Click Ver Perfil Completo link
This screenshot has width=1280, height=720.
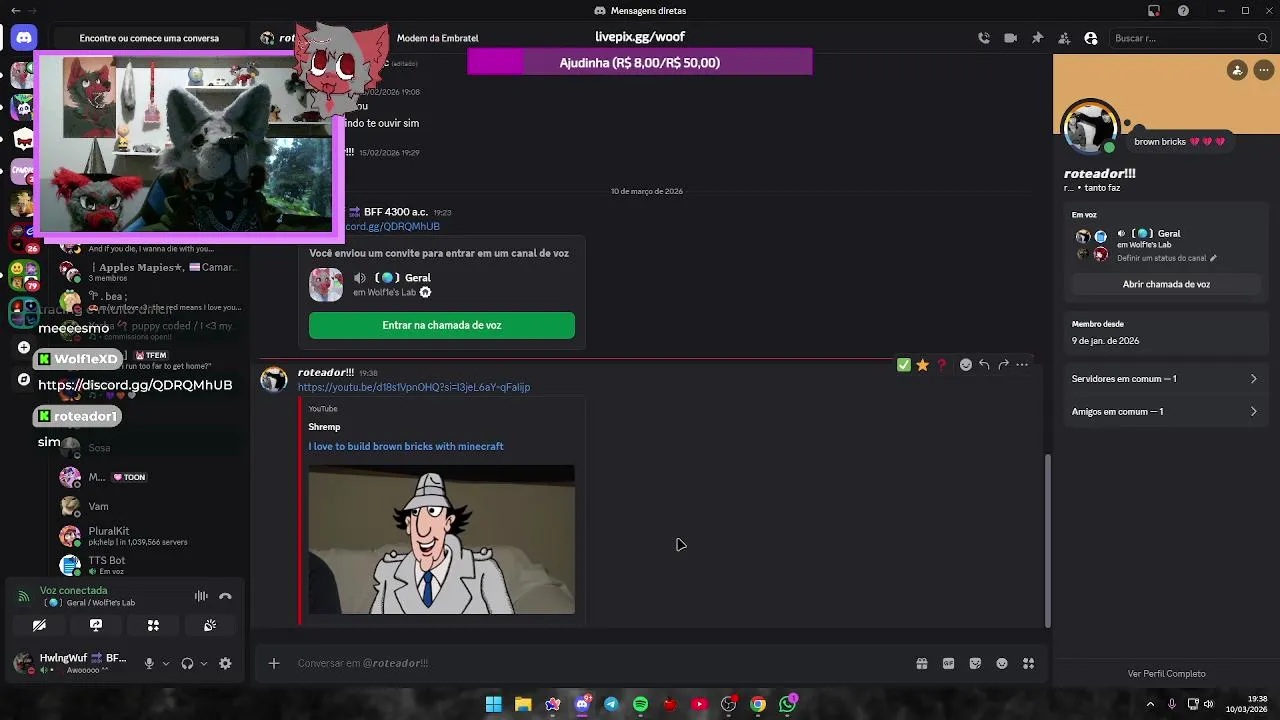tap(1166, 674)
